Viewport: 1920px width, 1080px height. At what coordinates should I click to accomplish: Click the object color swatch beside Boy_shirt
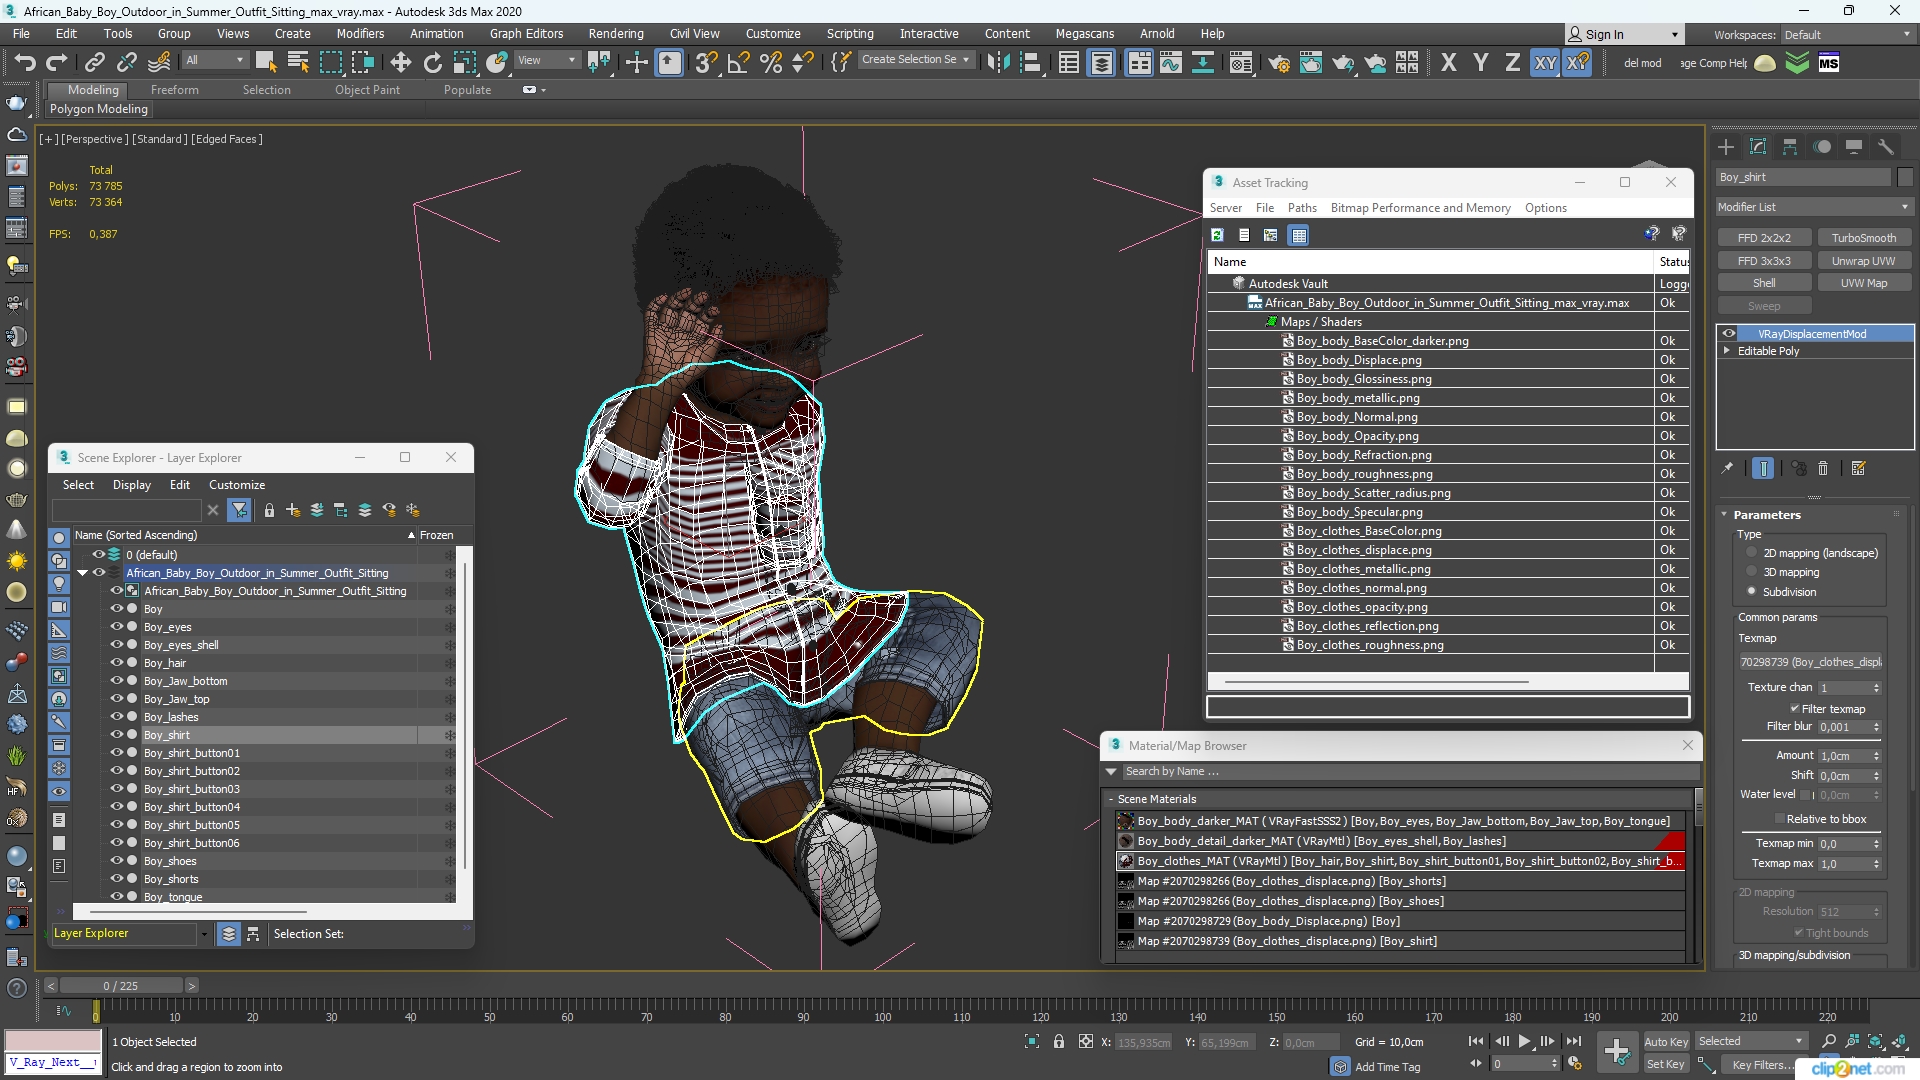click(1904, 177)
